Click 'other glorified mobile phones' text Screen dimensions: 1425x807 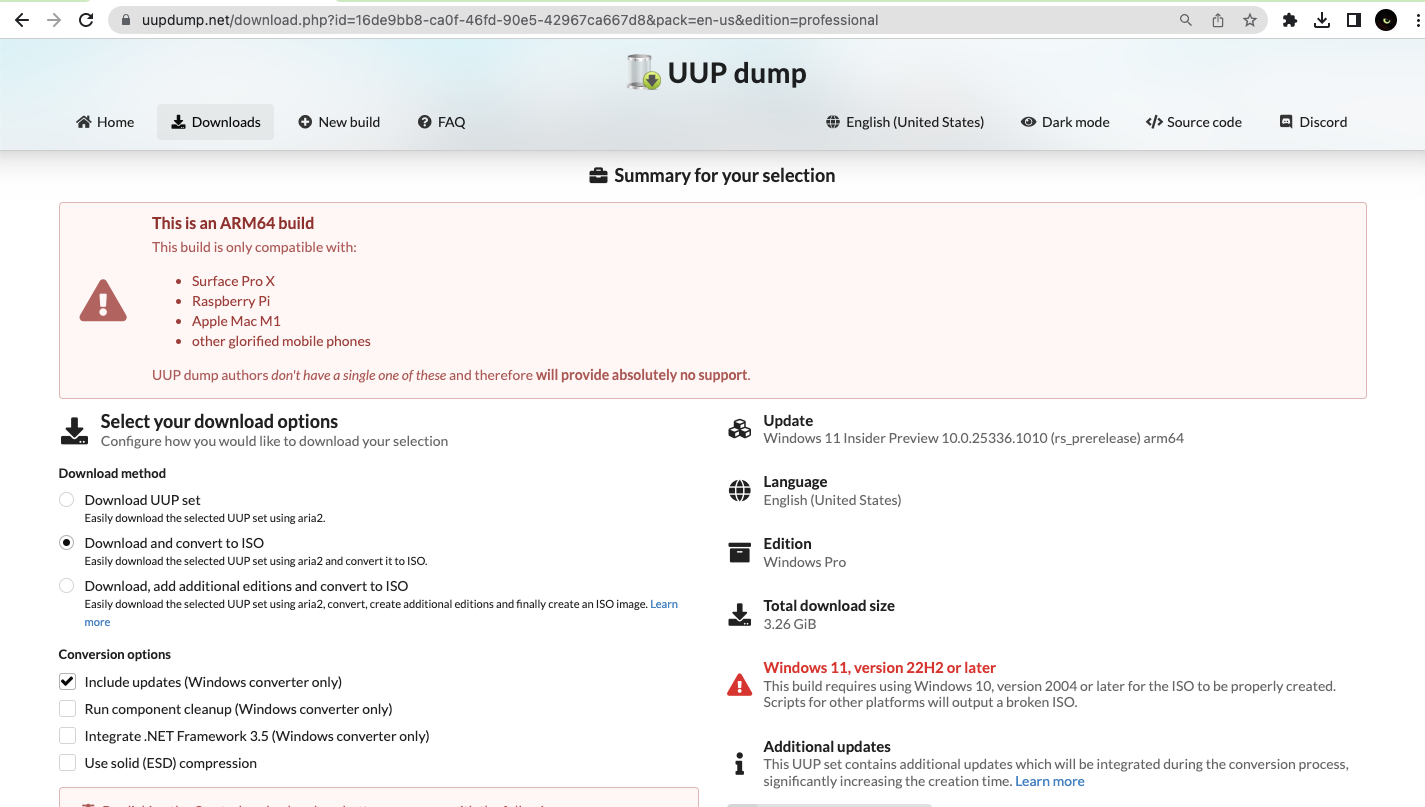281,341
